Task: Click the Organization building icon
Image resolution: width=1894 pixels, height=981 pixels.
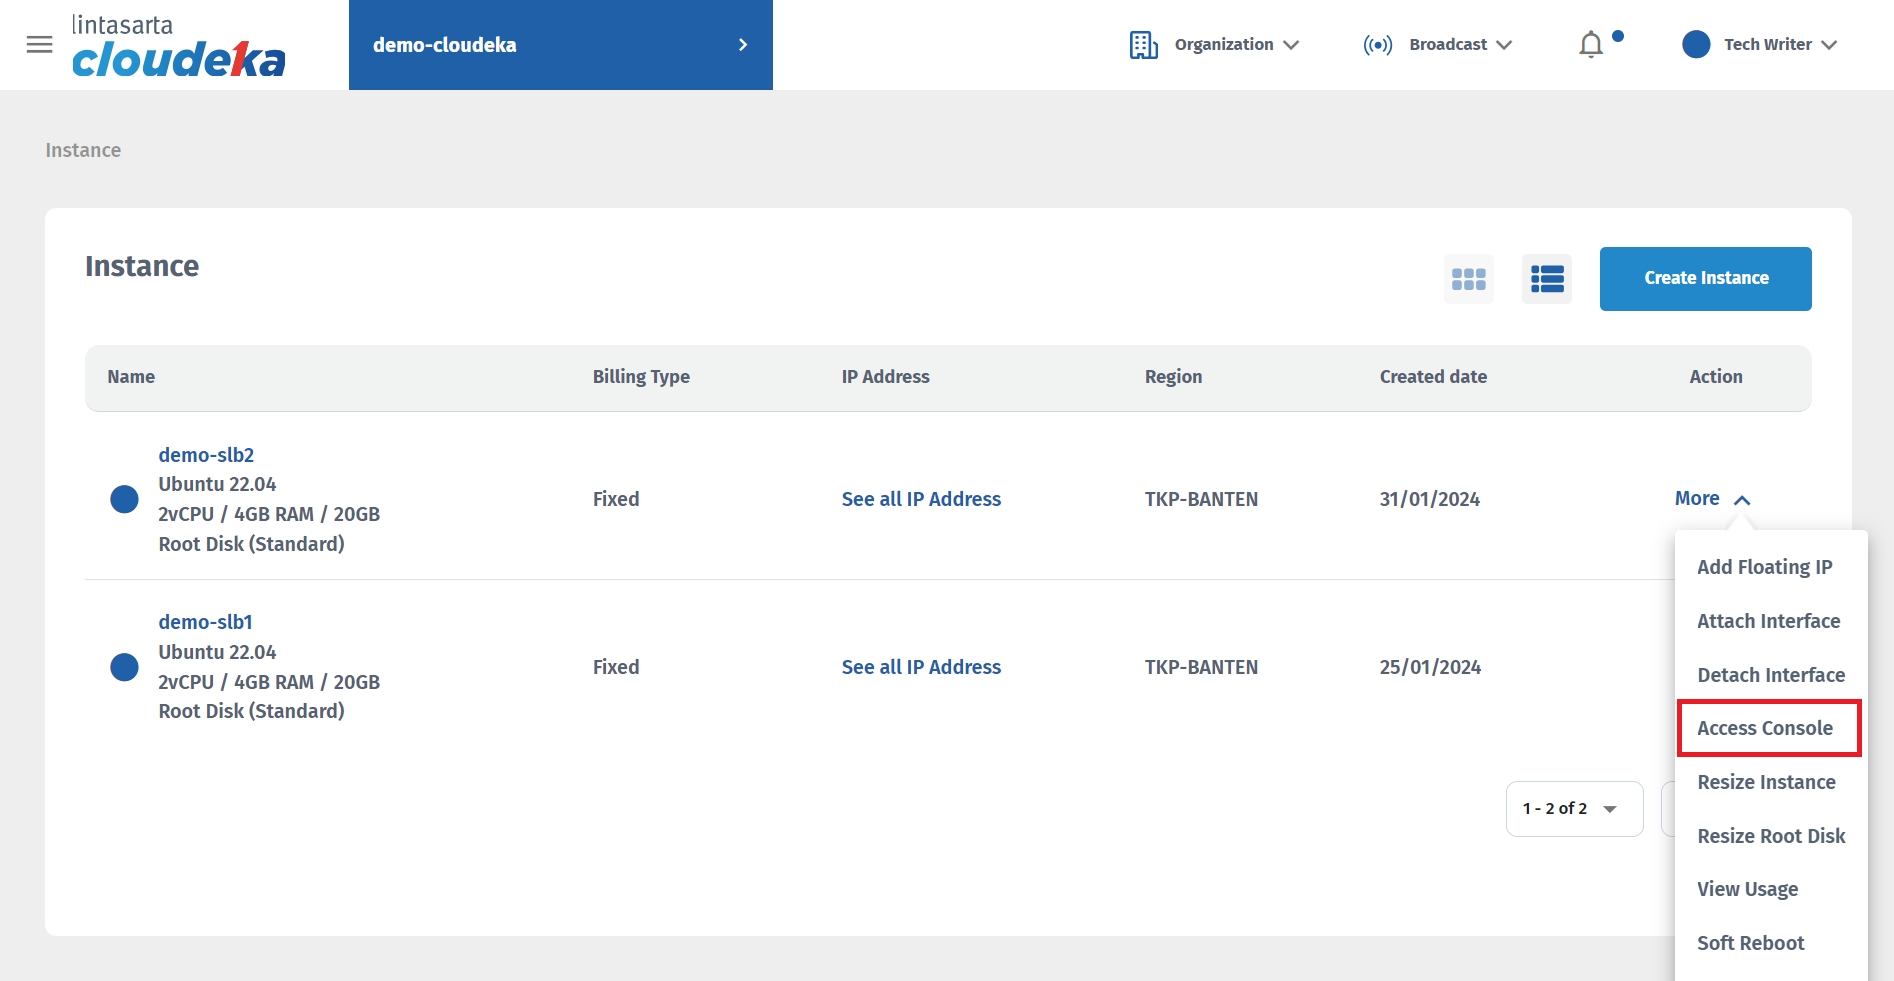Action: click(x=1143, y=45)
